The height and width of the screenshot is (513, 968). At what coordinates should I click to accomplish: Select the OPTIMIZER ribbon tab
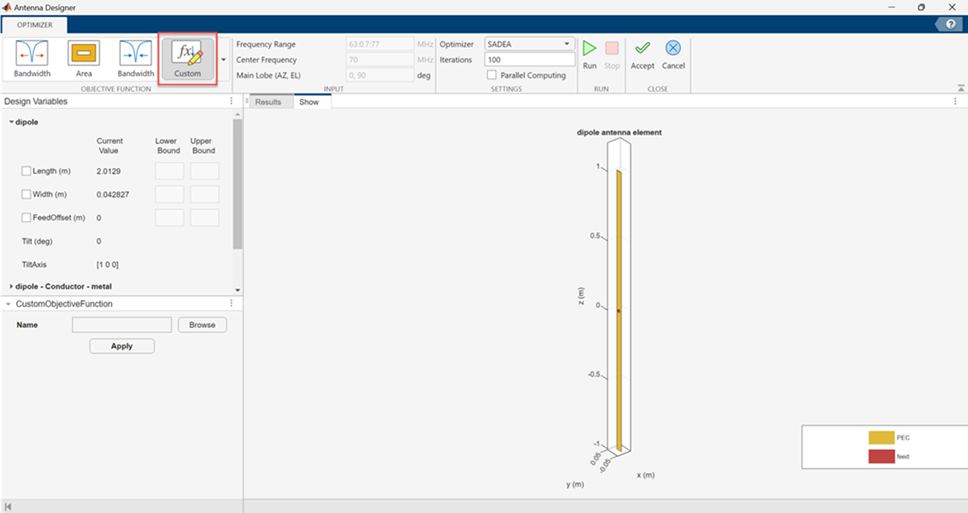(35, 25)
